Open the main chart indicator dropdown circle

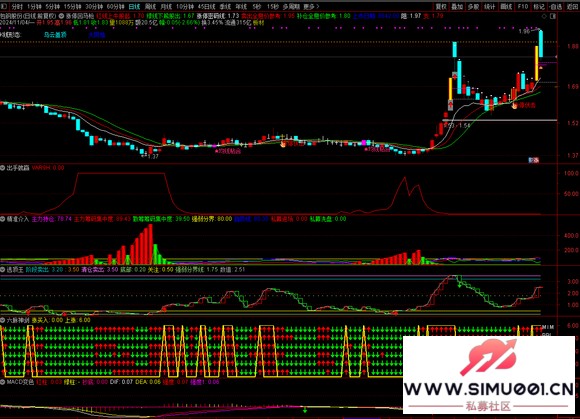[61, 16]
